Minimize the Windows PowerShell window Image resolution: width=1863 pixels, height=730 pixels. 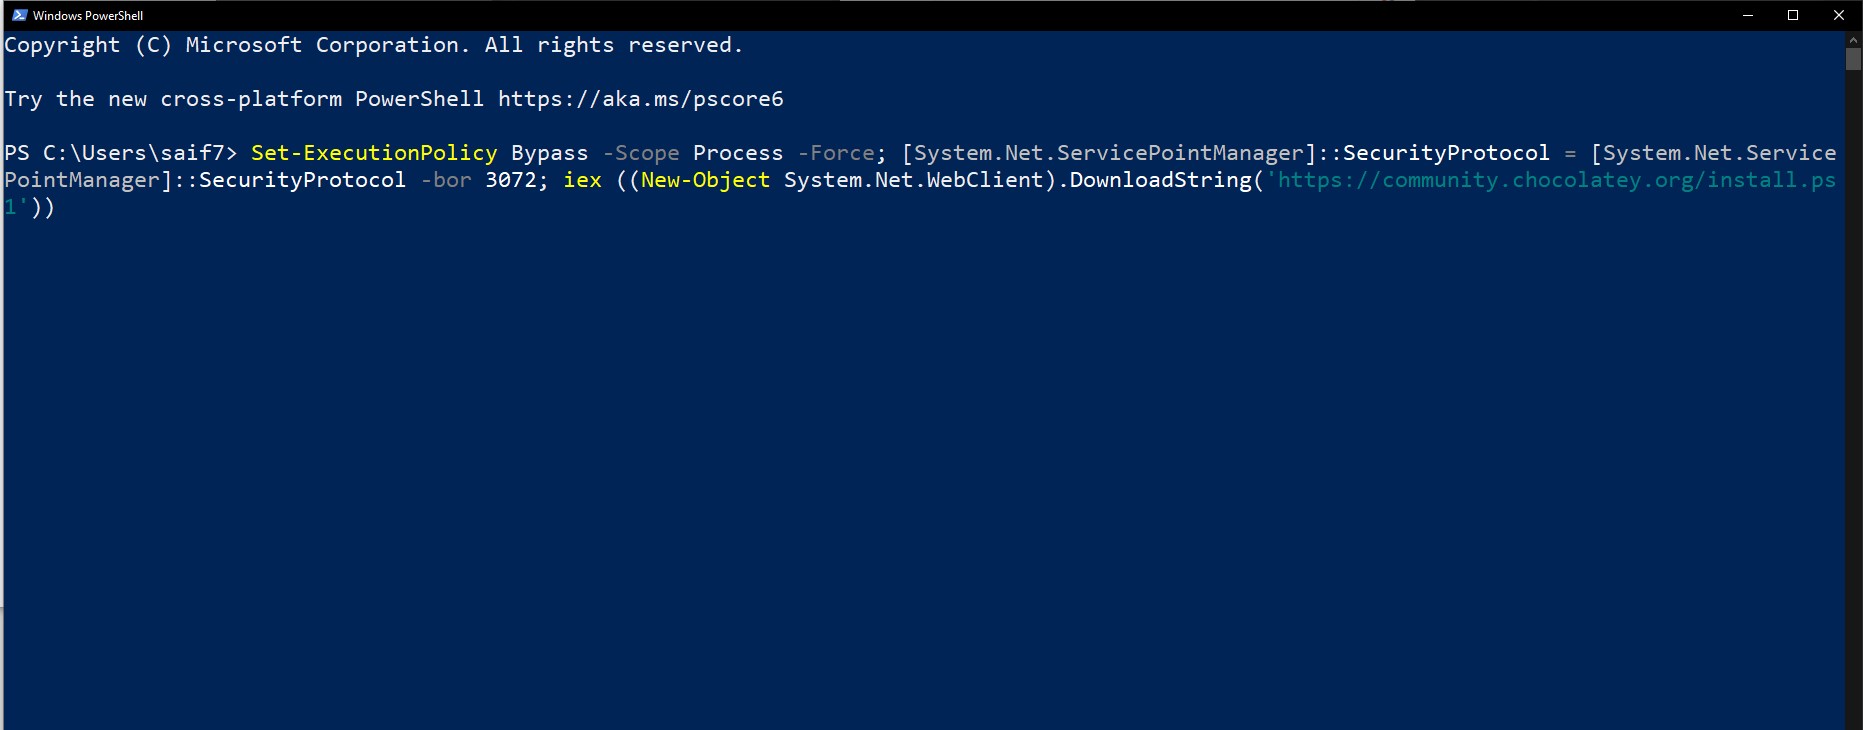click(1748, 15)
